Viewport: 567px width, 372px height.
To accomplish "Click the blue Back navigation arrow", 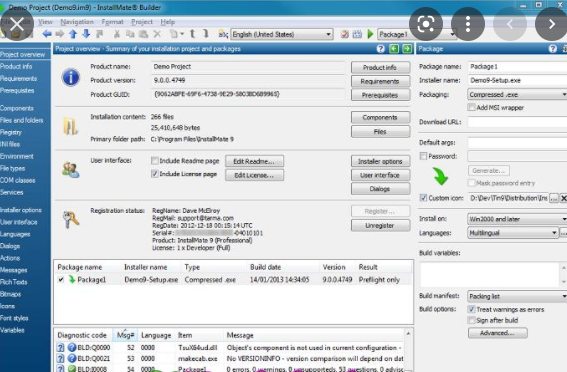I will click(x=47, y=34).
